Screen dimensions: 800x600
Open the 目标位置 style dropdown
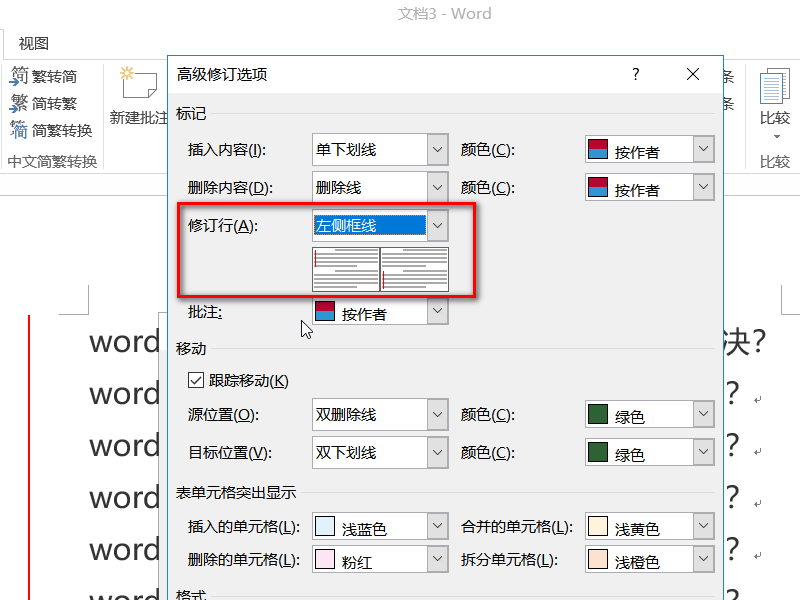point(437,452)
